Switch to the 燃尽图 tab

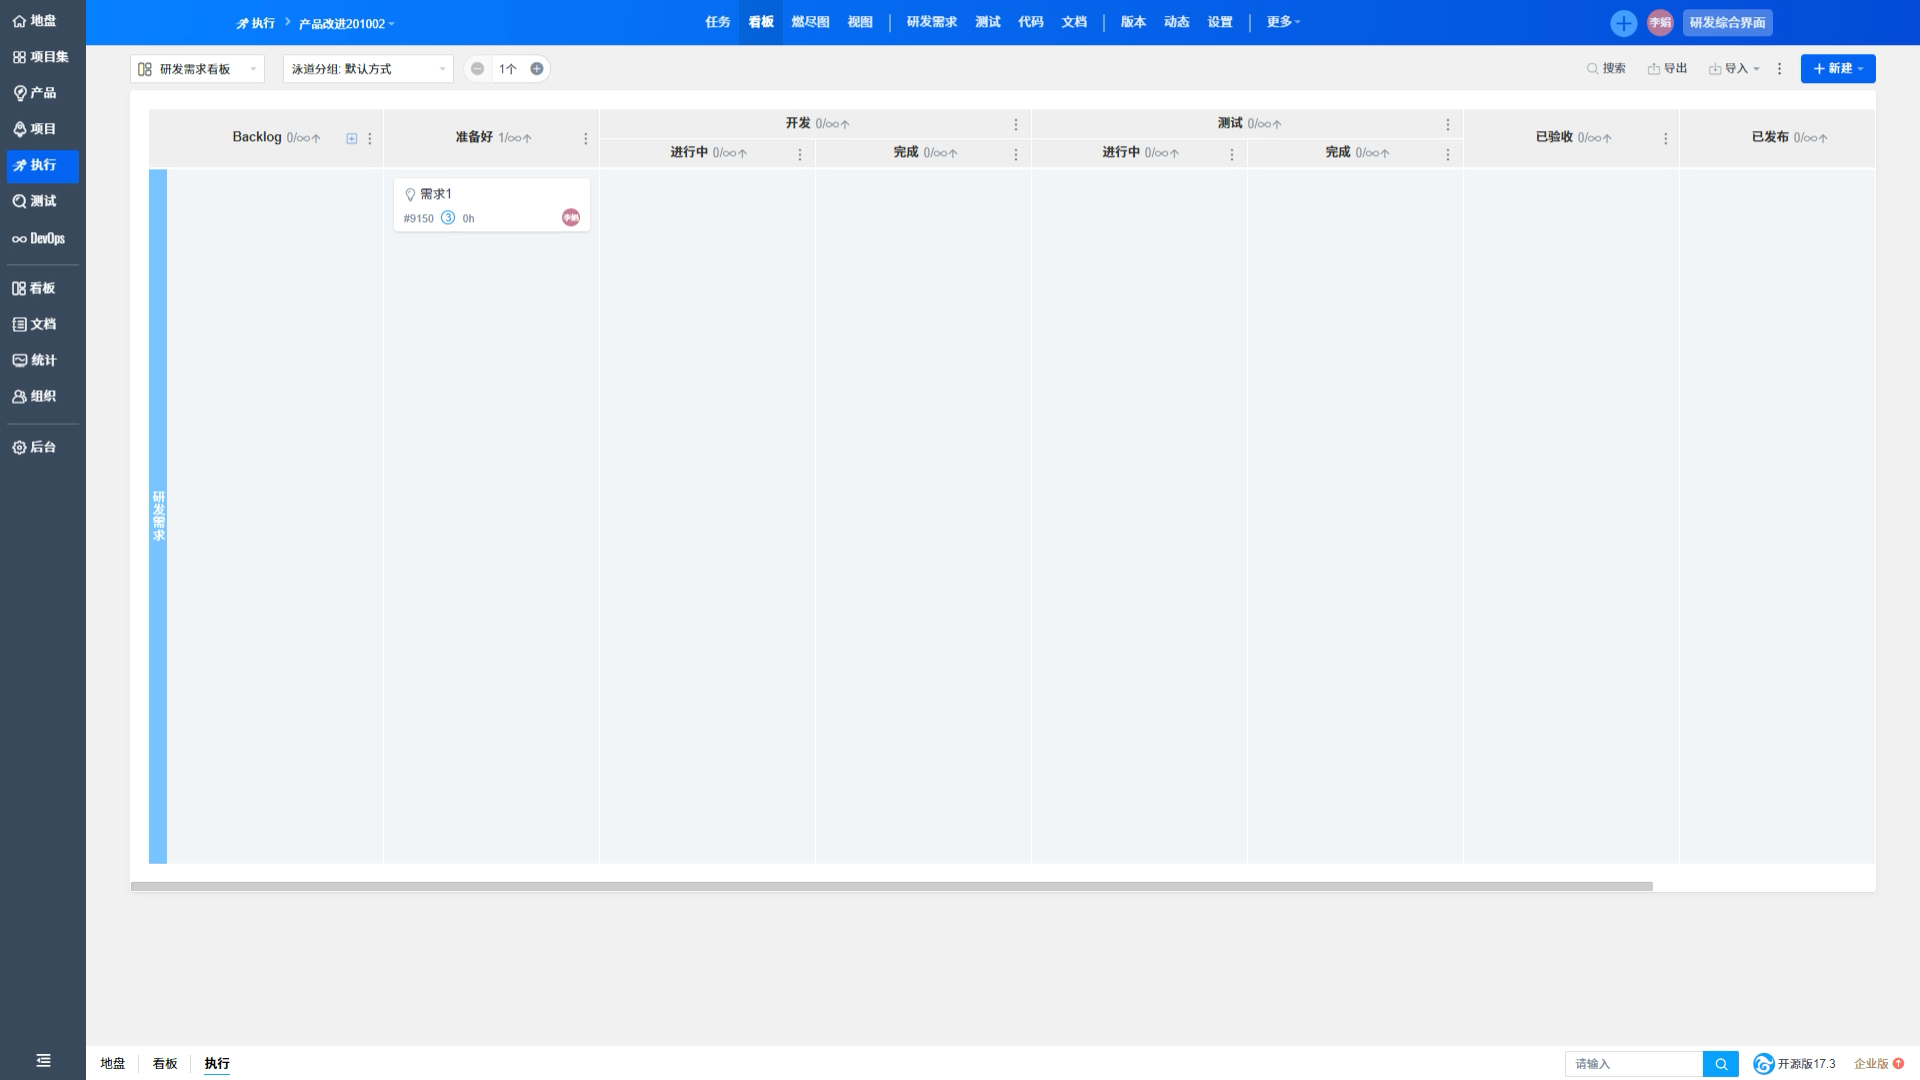810,22
